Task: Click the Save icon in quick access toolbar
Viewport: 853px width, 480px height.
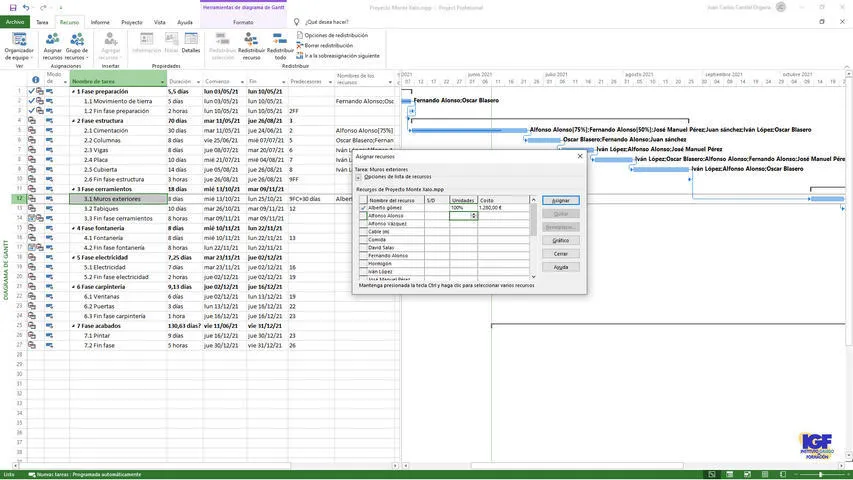Action: (x=13, y=8)
